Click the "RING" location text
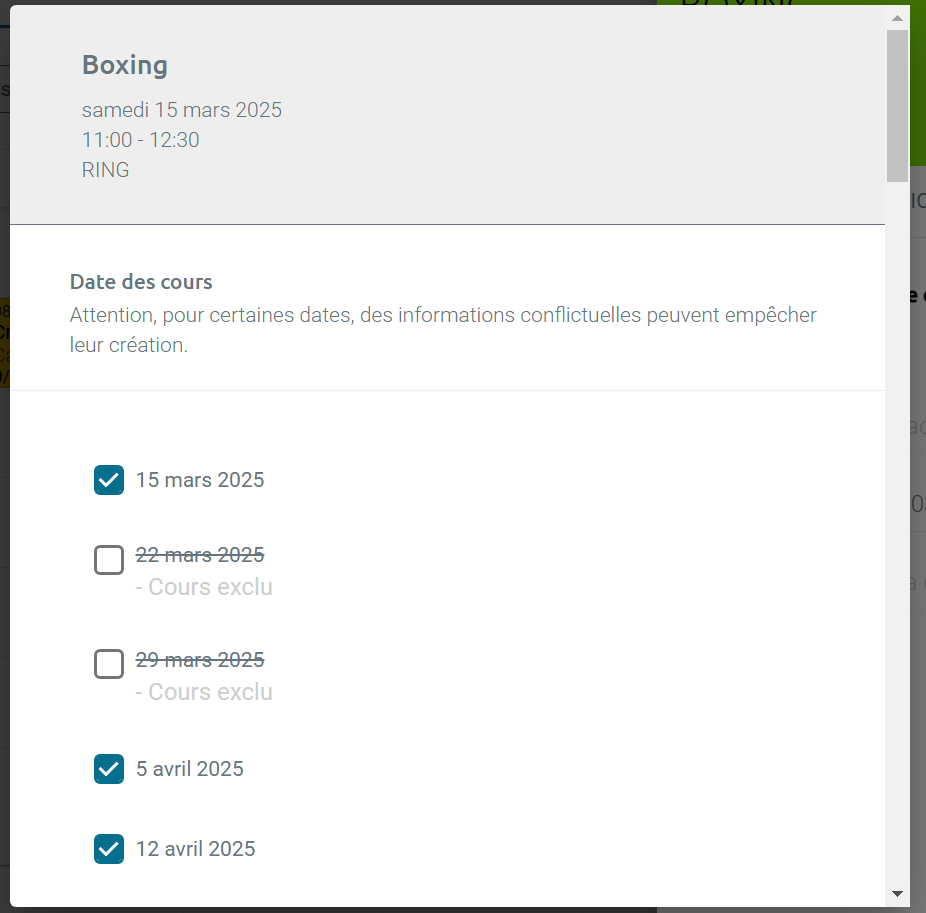Screen dimensions: 926x913 point(105,169)
